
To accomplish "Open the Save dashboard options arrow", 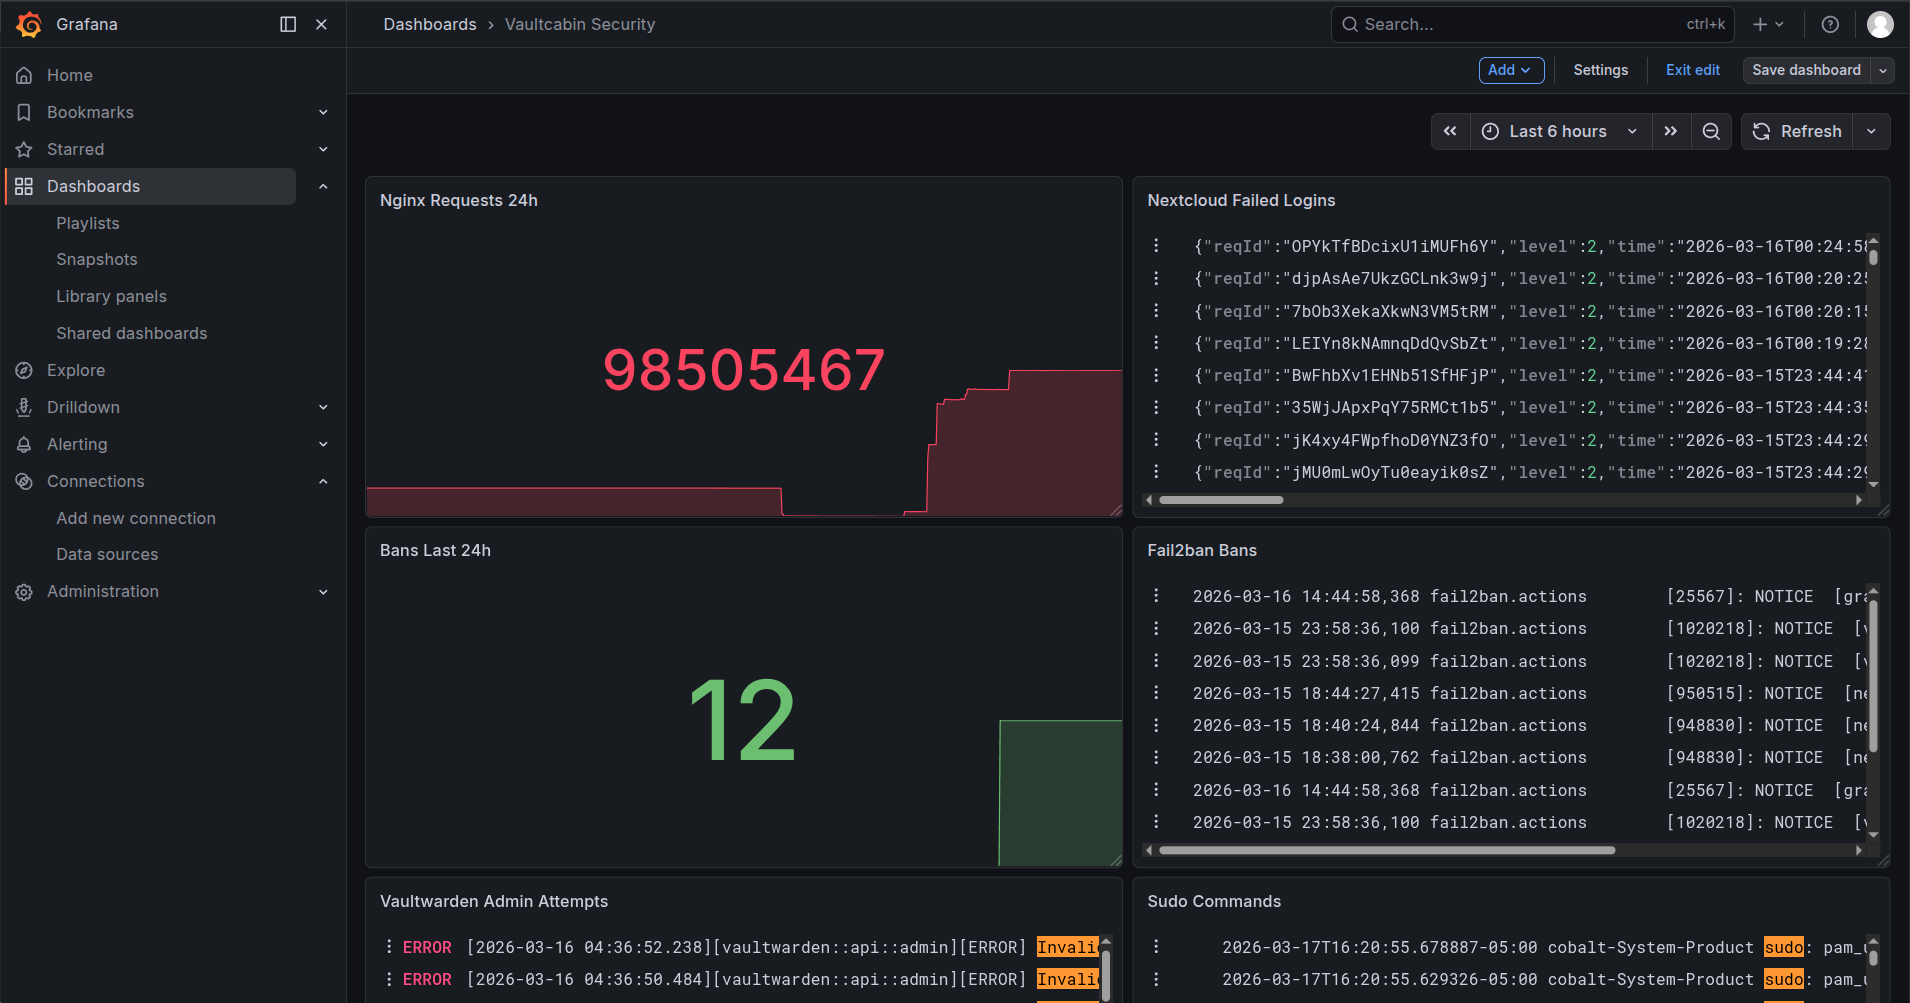I will pyautogui.click(x=1883, y=70).
